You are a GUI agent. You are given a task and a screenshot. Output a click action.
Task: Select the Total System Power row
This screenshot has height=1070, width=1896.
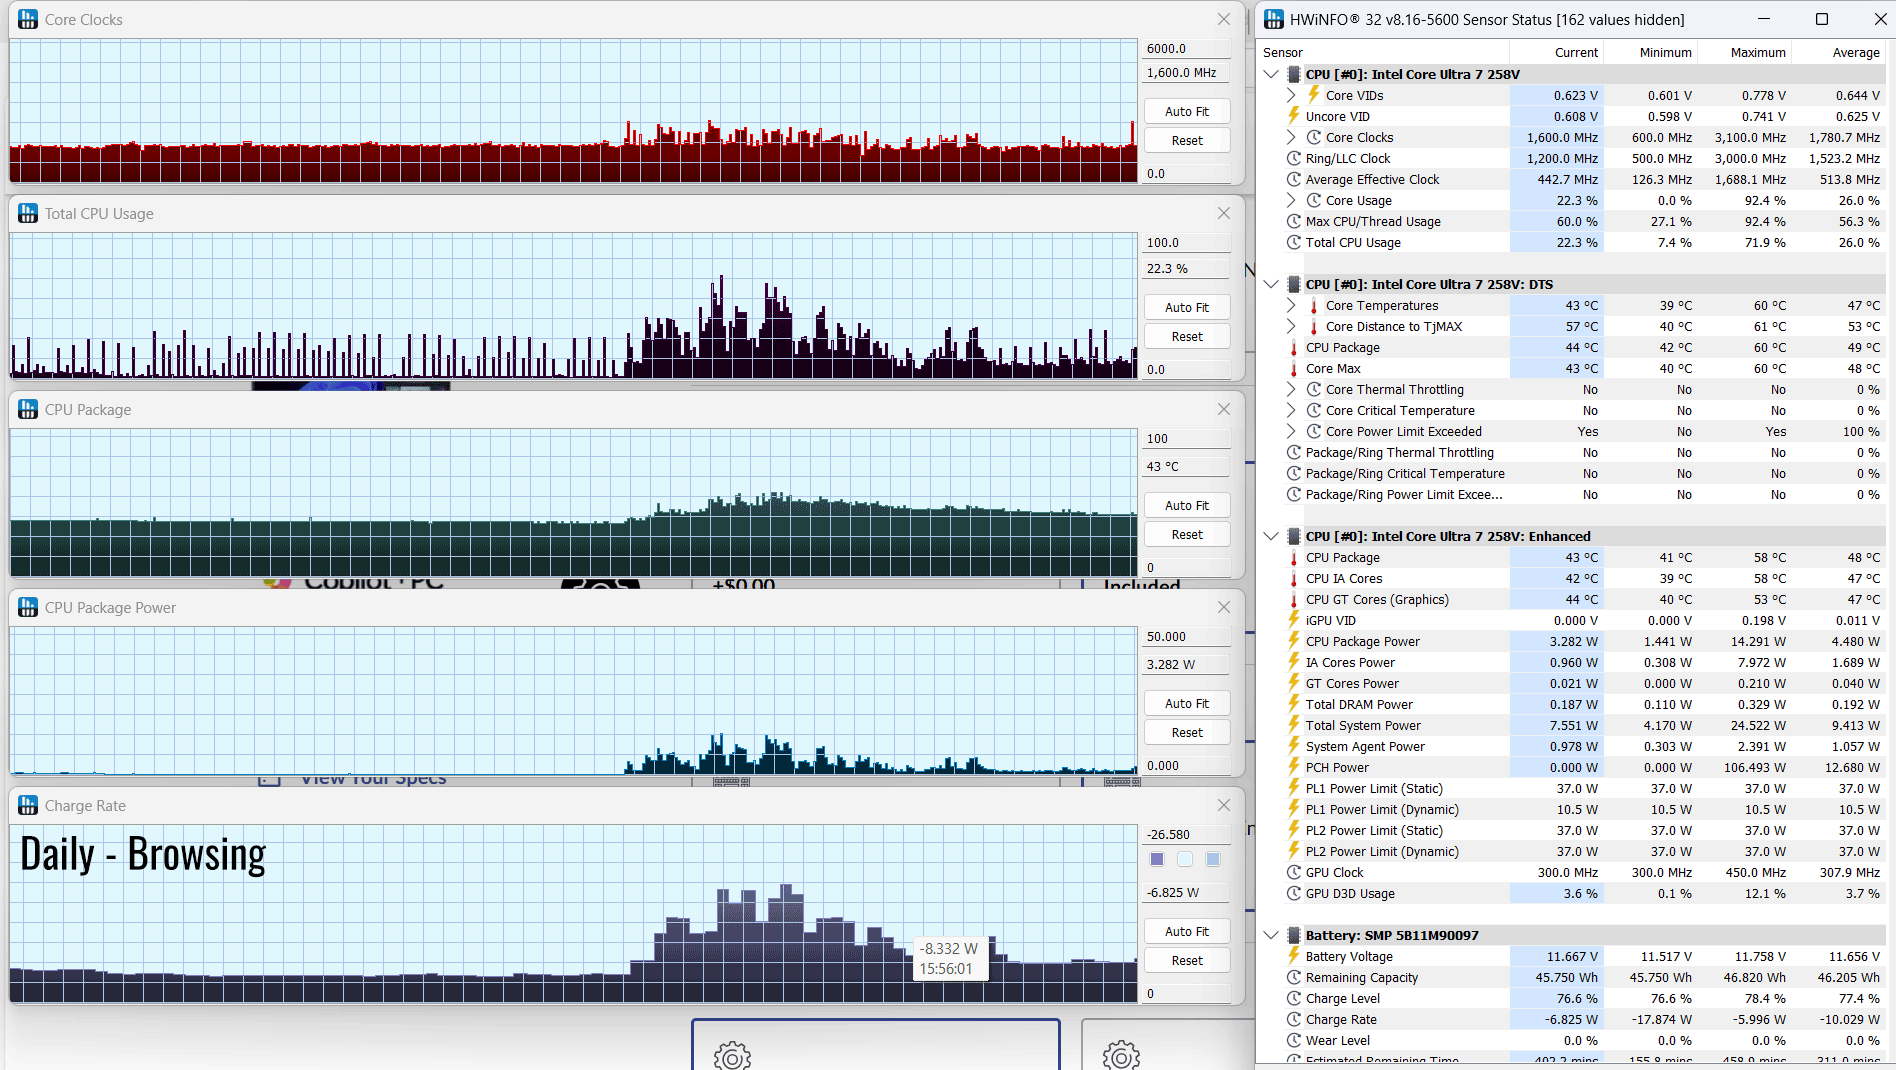pyautogui.click(x=1572, y=725)
